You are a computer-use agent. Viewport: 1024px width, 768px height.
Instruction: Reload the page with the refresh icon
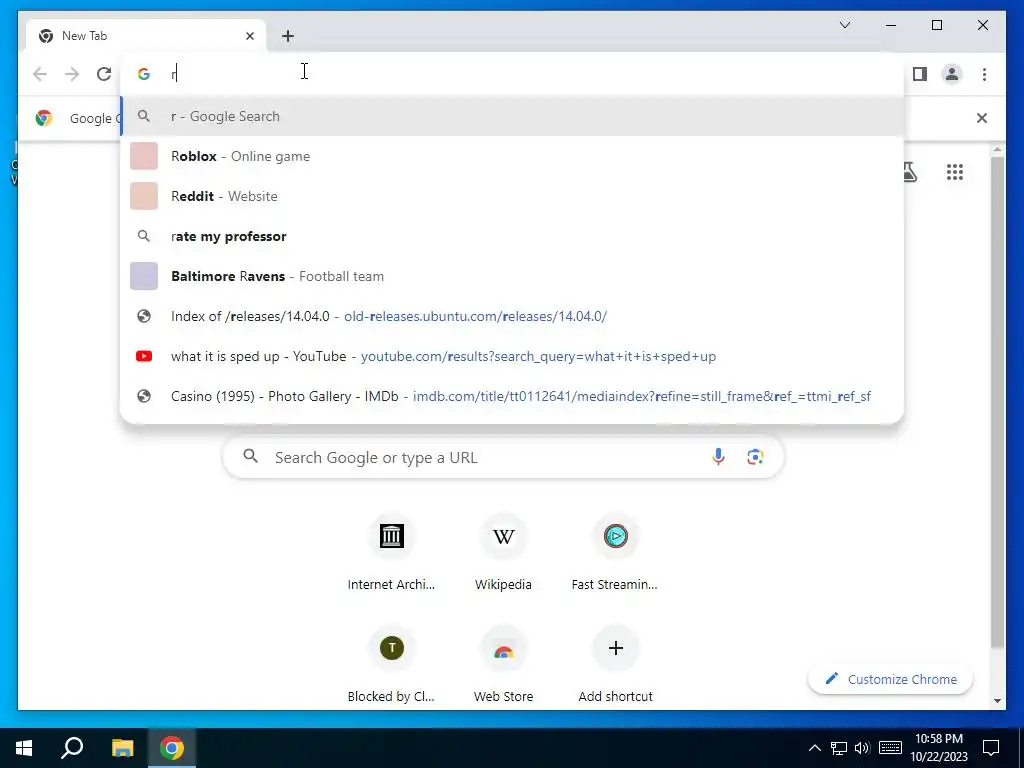104,74
